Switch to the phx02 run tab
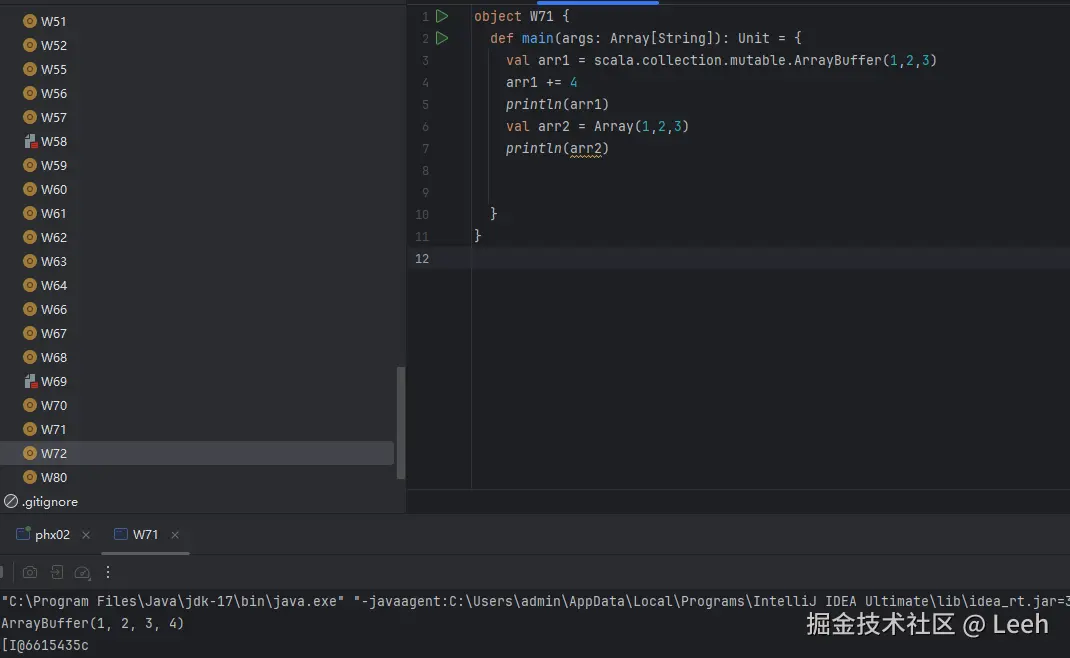The image size is (1070, 658). 53,534
